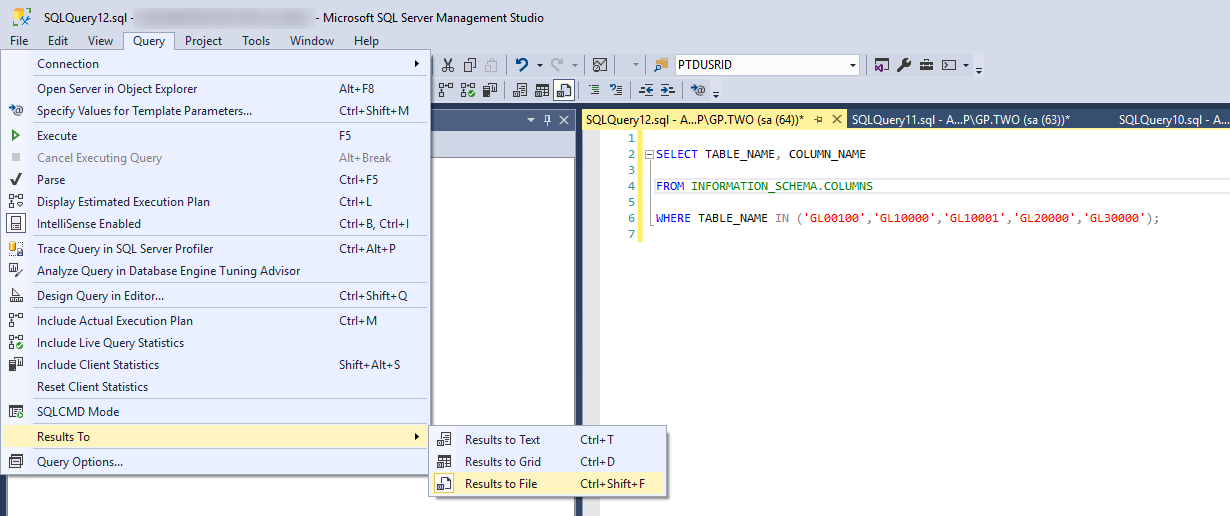Image resolution: width=1230 pixels, height=516 pixels.
Task: Open the PTDUSRID database dropdown
Action: pos(852,65)
